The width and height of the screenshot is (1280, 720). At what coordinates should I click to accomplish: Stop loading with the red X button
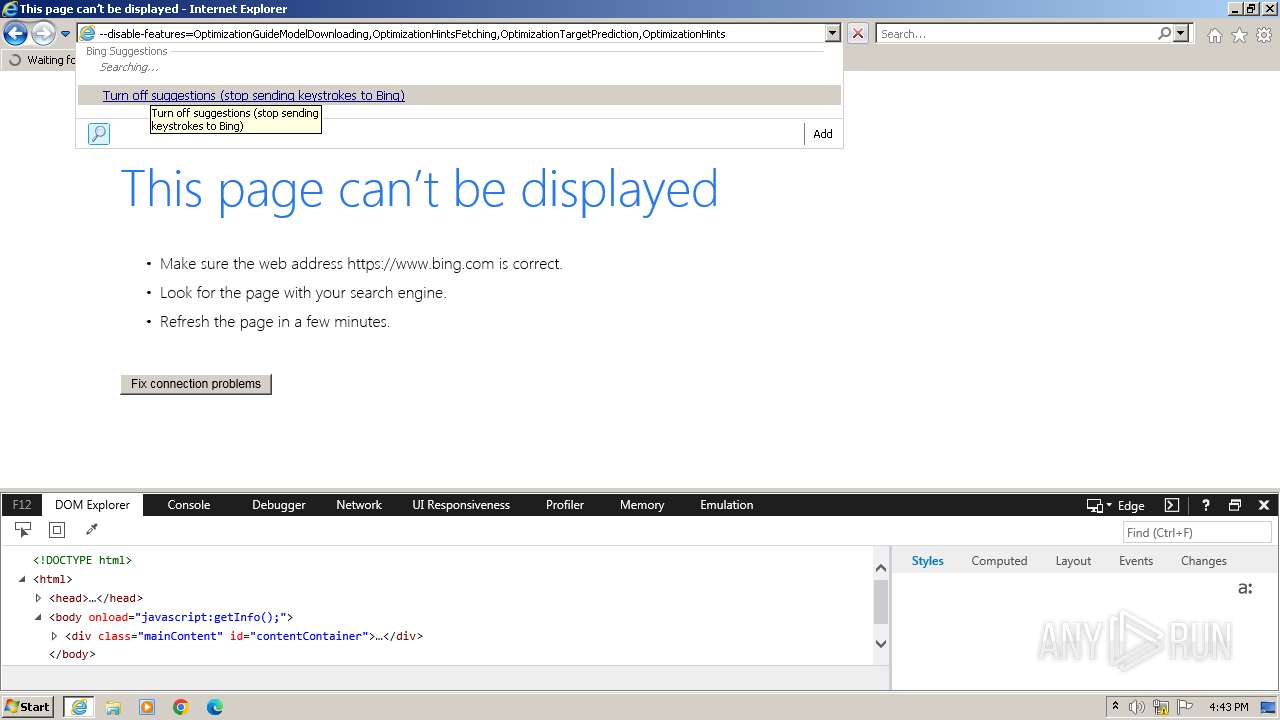pyautogui.click(x=858, y=34)
